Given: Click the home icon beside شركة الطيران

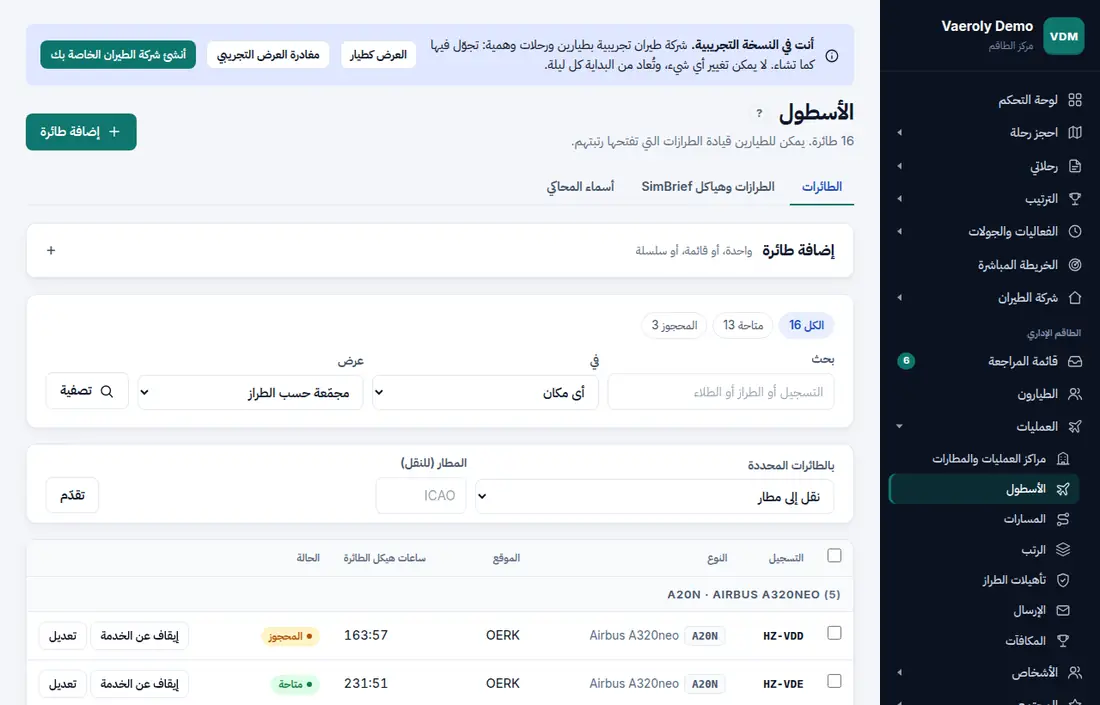Looking at the screenshot, I should pos(1074,297).
